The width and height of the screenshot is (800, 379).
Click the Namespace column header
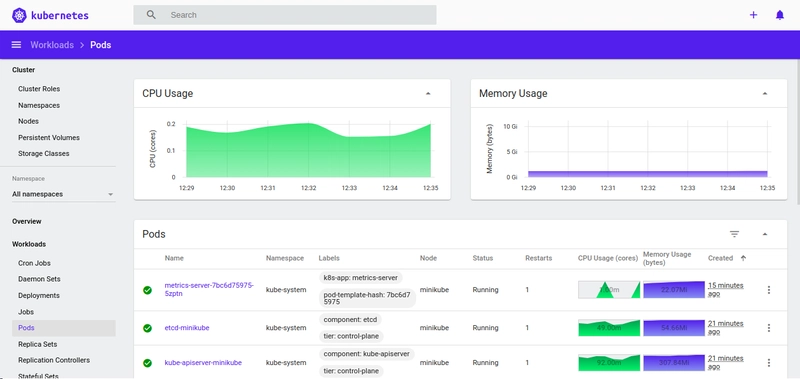(285, 258)
